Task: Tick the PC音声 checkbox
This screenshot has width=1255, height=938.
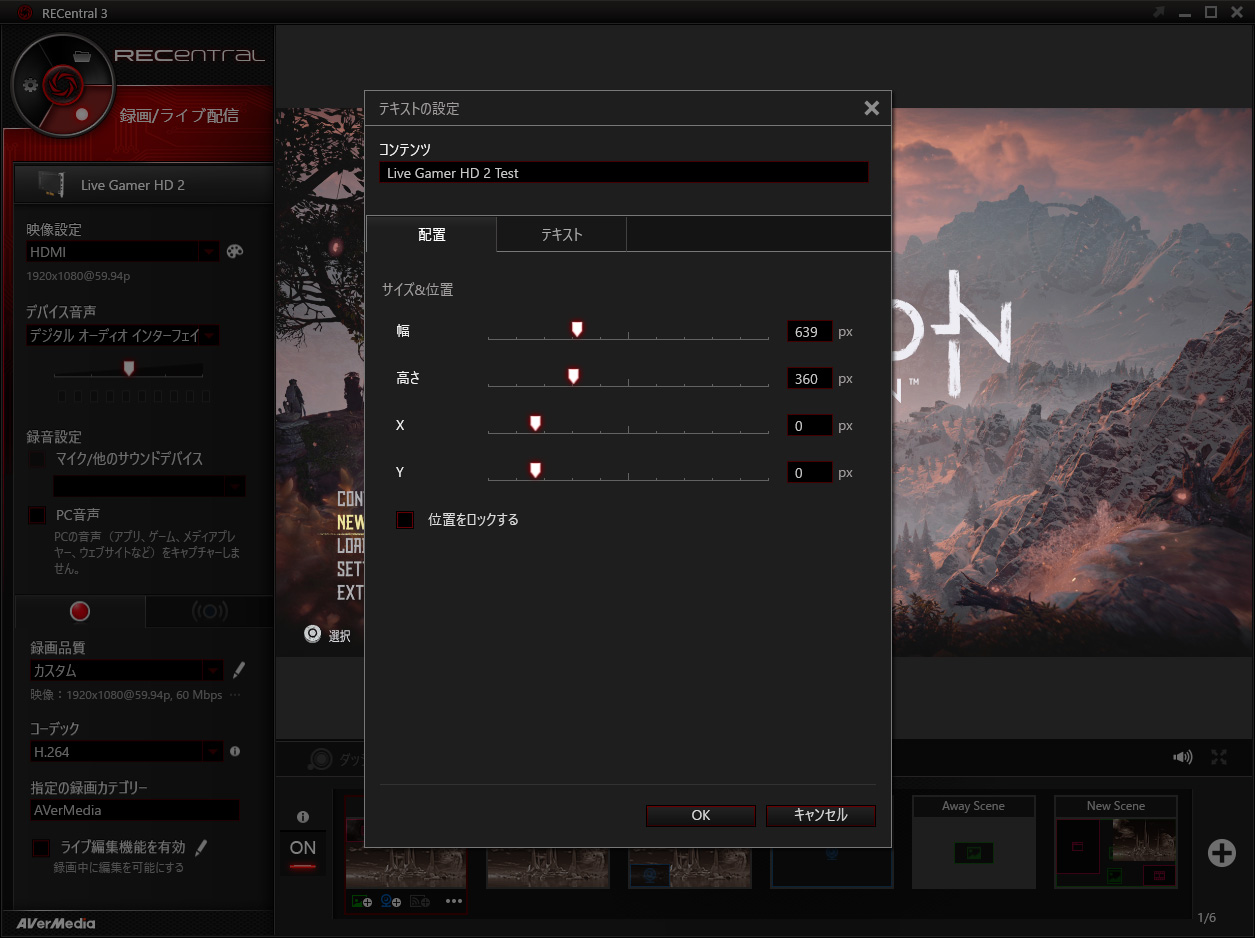Action: click(x=37, y=515)
